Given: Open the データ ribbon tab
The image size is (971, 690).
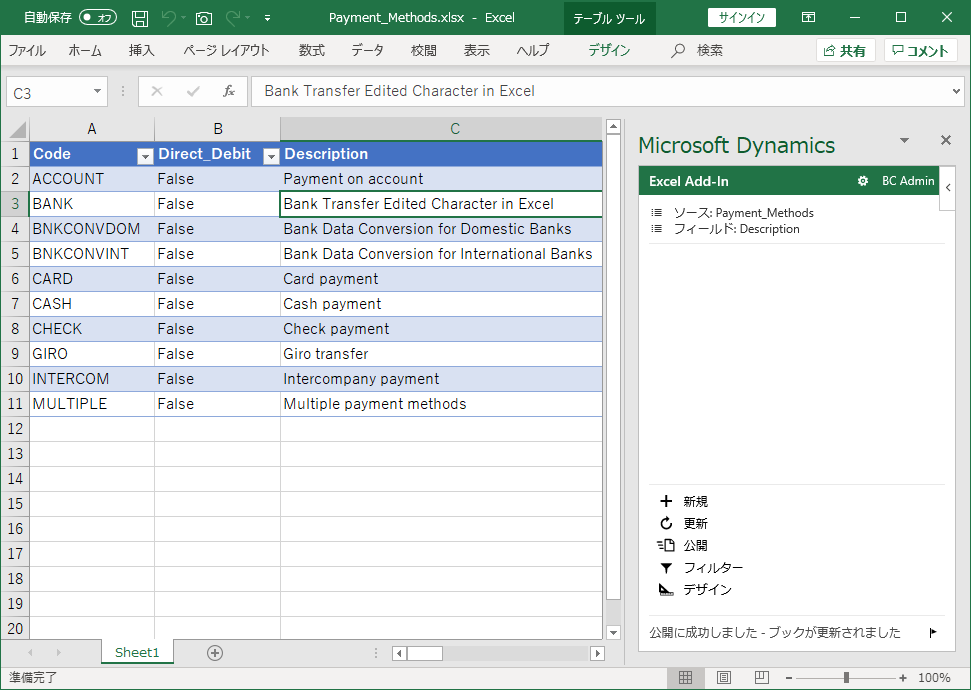Looking at the screenshot, I should point(367,50).
